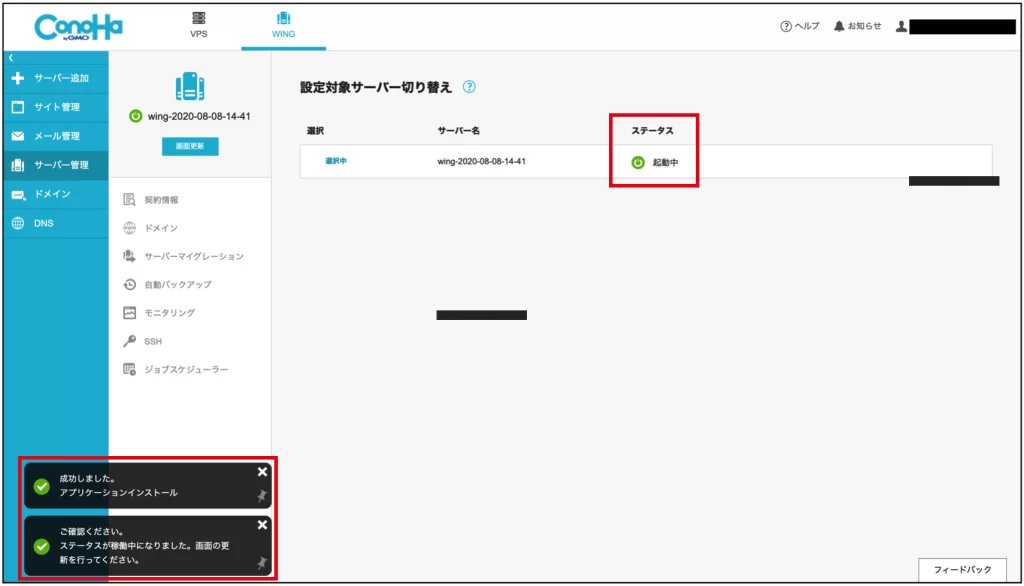The image size is (1024, 586).
Task: Open the ヘルプ help link
Action: coord(800,26)
